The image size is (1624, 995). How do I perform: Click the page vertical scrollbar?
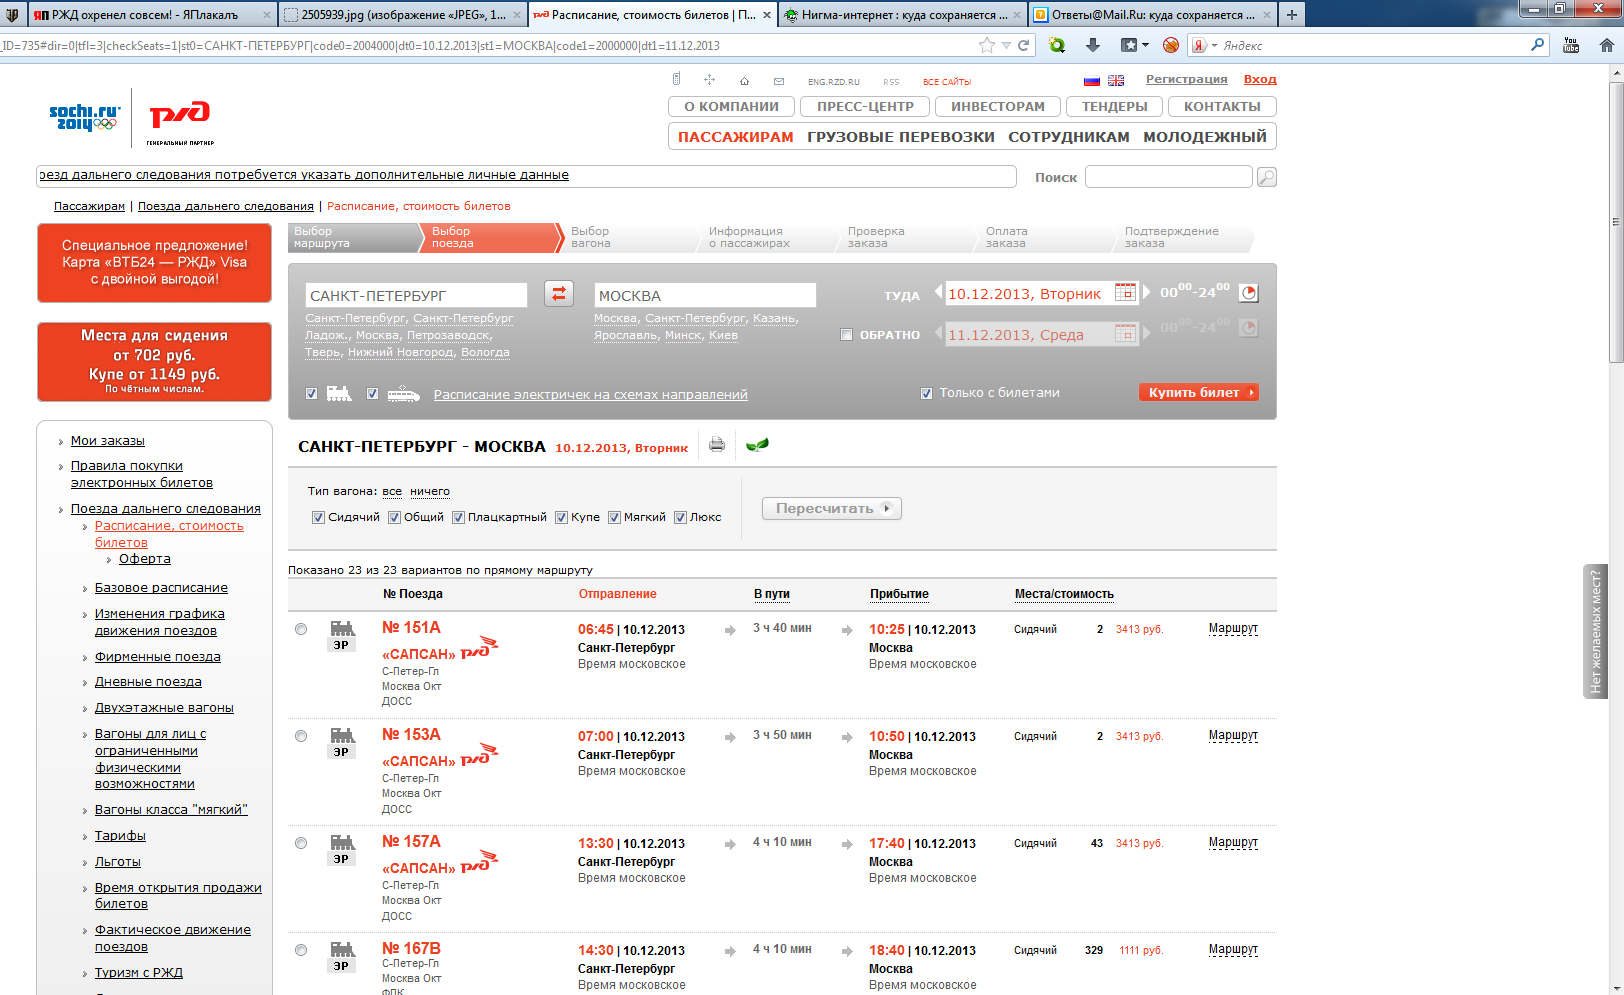click(x=1616, y=222)
